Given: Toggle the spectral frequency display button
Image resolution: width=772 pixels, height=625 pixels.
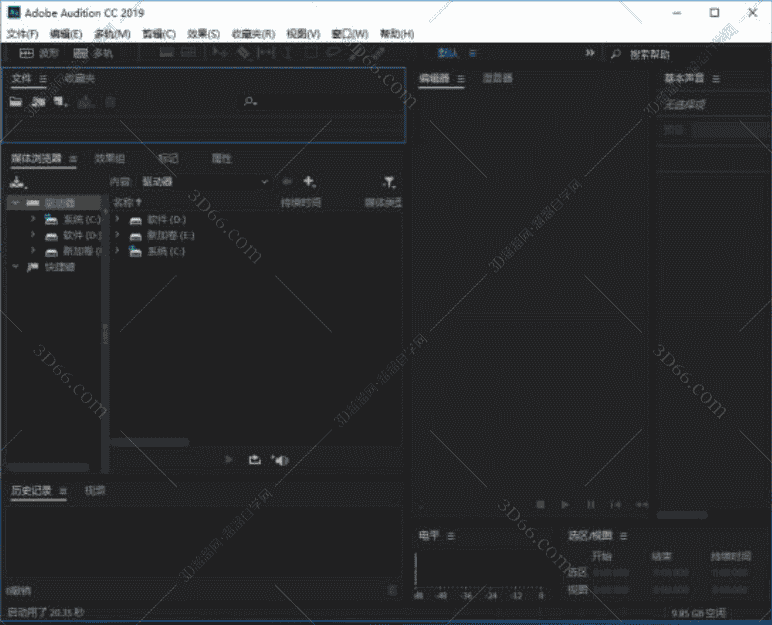Looking at the screenshot, I should (x=166, y=53).
